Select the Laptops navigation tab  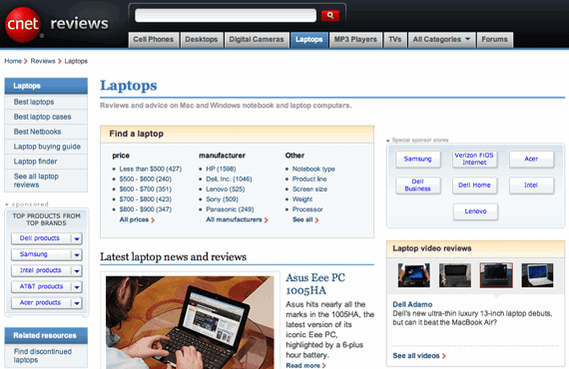pos(309,40)
